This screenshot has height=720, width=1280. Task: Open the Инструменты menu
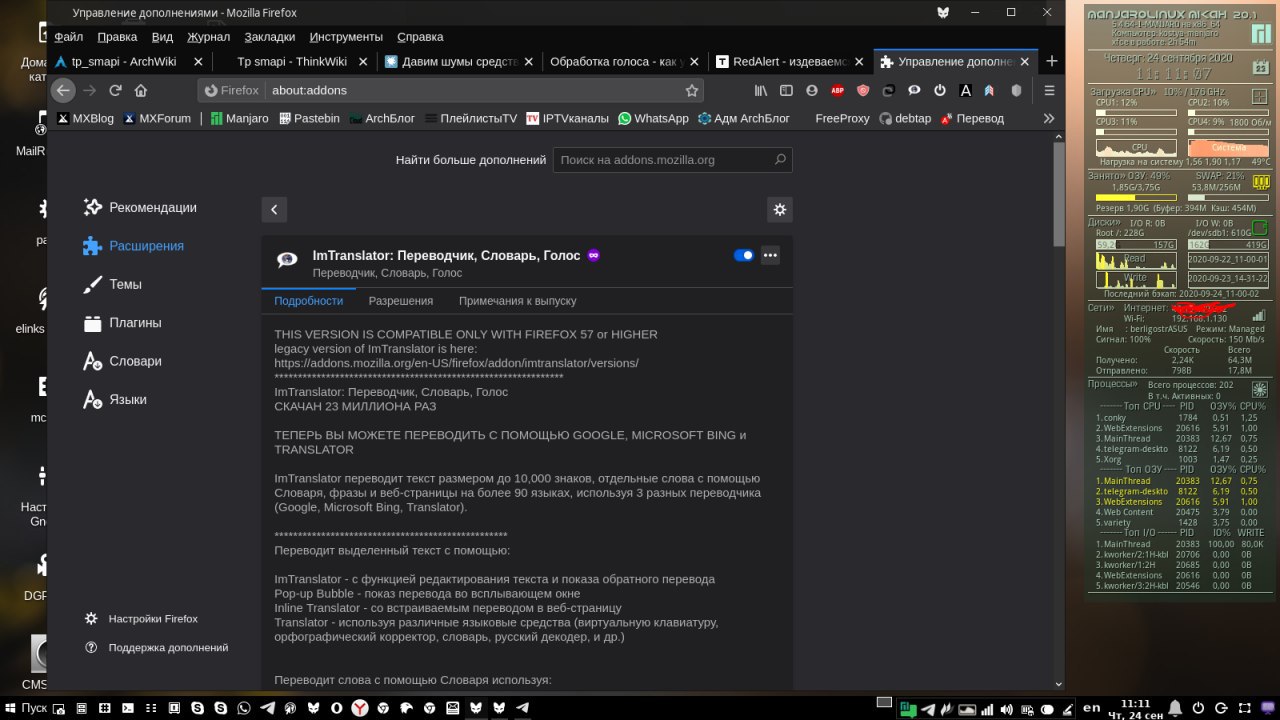pyautogui.click(x=346, y=37)
